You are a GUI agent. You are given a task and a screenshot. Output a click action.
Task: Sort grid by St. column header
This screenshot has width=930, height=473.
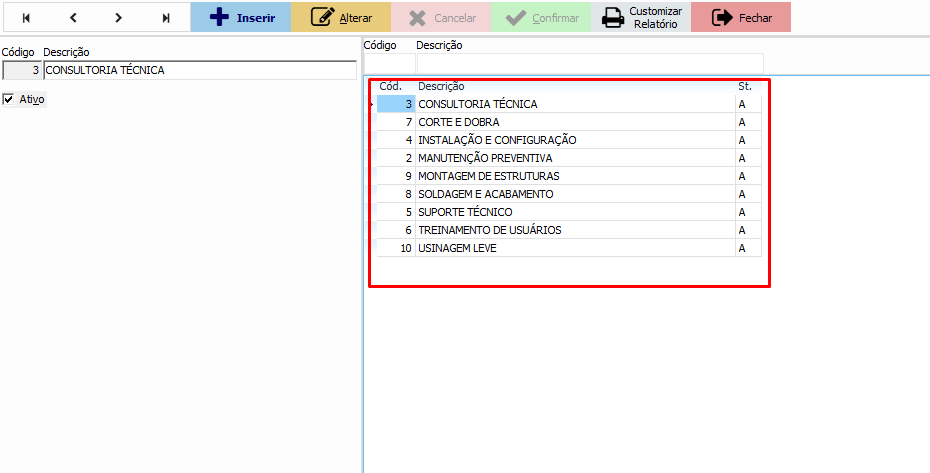coord(745,87)
